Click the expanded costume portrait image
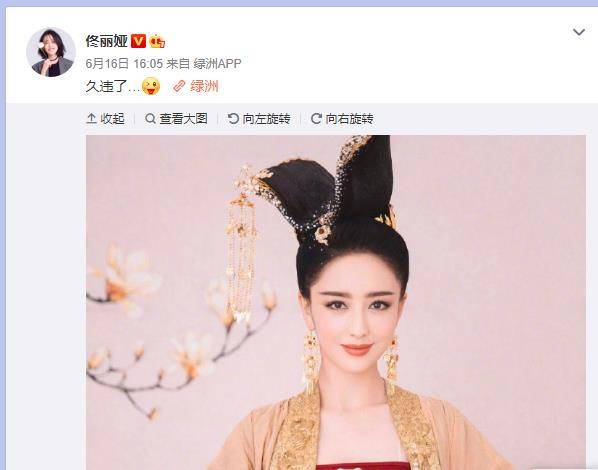The width and height of the screenshot is (598, 470). 336,303
